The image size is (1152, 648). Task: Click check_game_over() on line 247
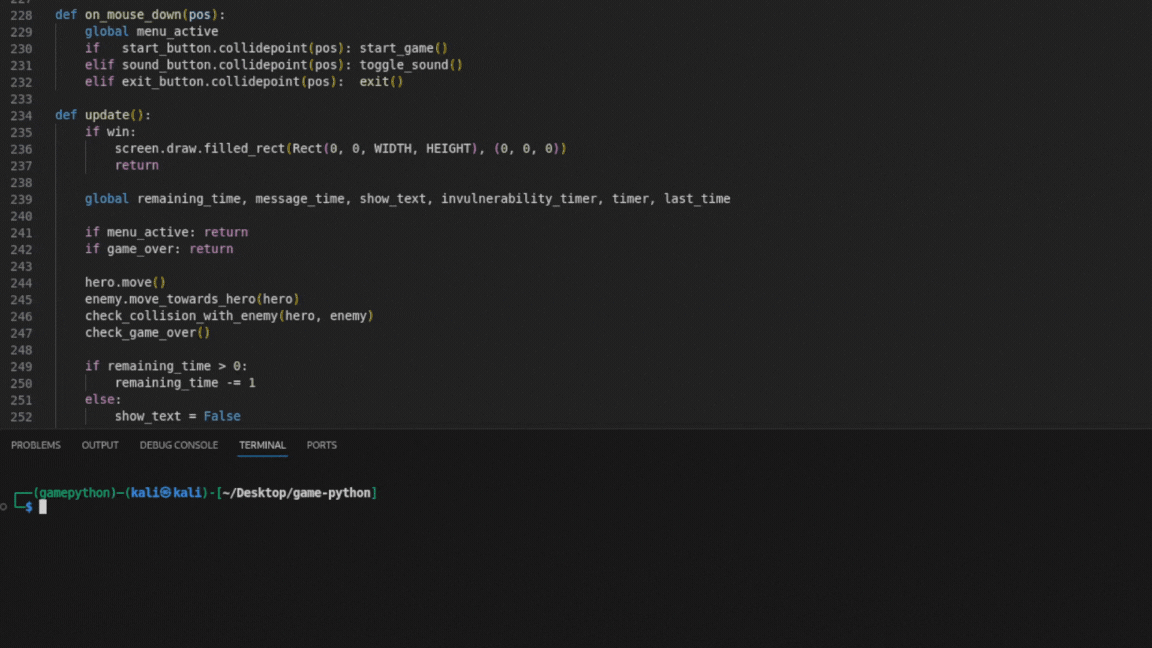coord(147,333)
